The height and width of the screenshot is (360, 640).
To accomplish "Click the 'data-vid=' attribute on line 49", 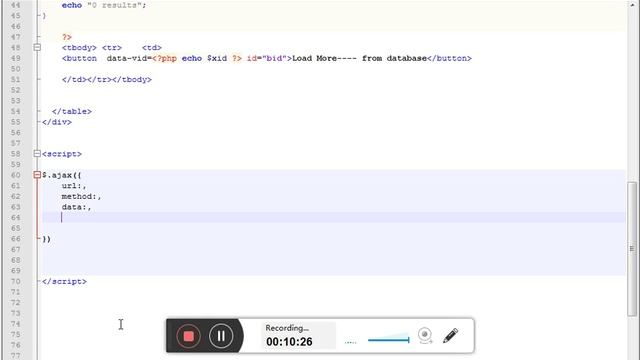I will tap(129, 58).
